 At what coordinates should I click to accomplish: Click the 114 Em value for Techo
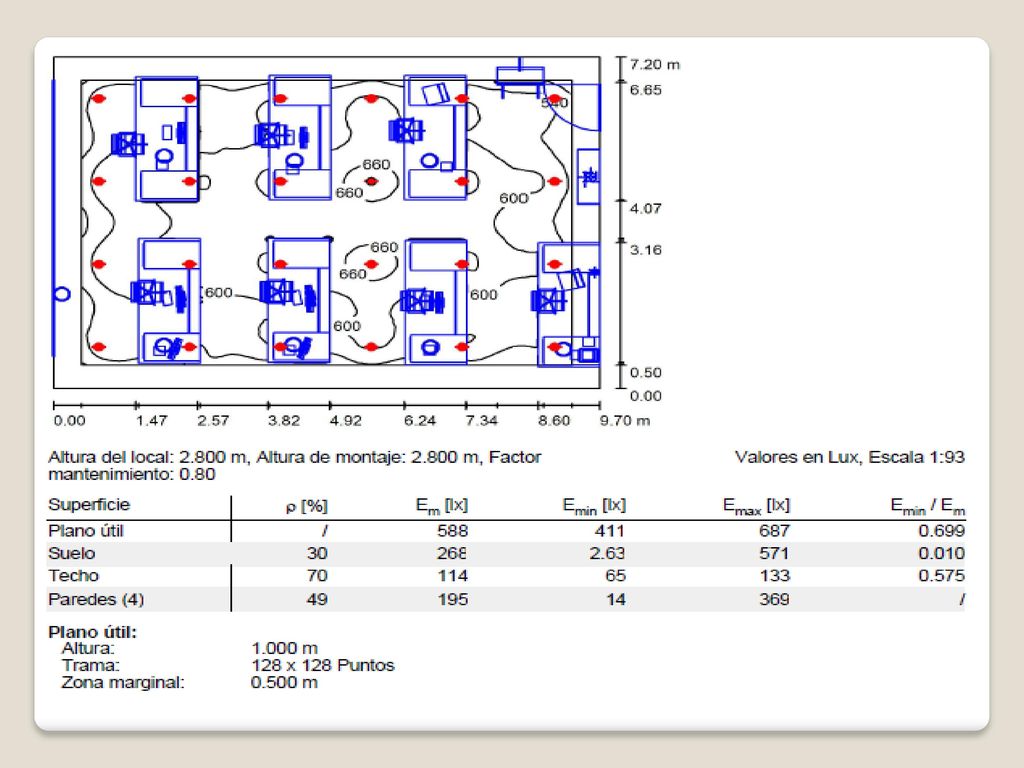[x=453, y=575]
